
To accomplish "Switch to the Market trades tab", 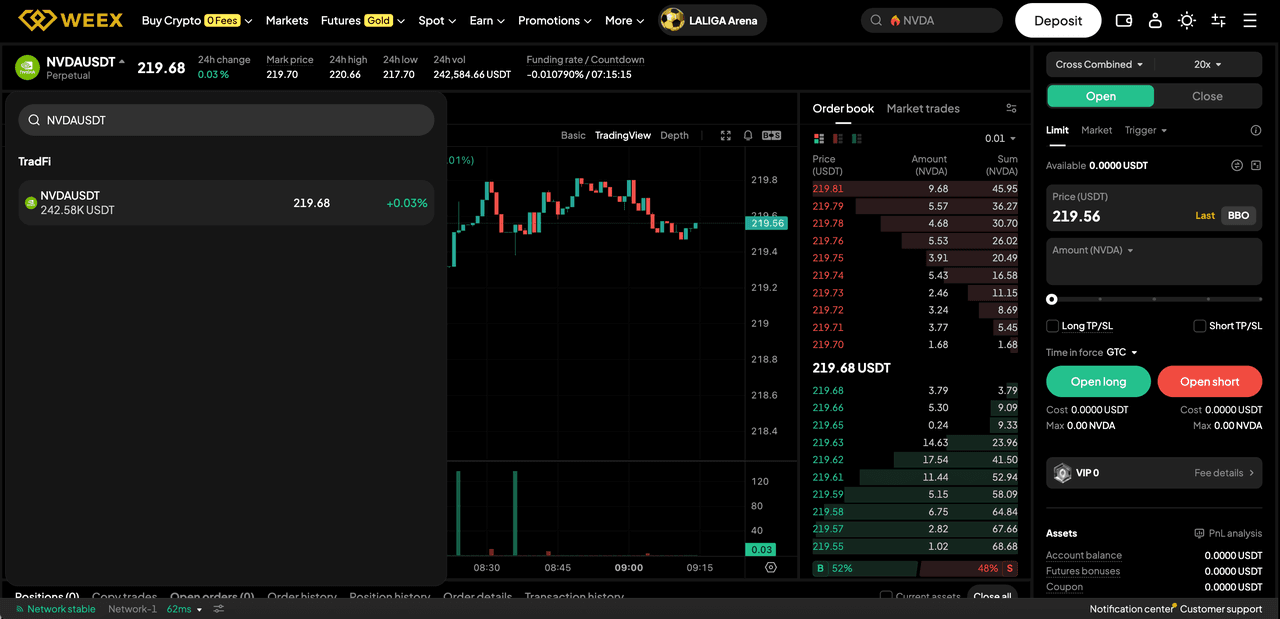I will pos(923,108).
